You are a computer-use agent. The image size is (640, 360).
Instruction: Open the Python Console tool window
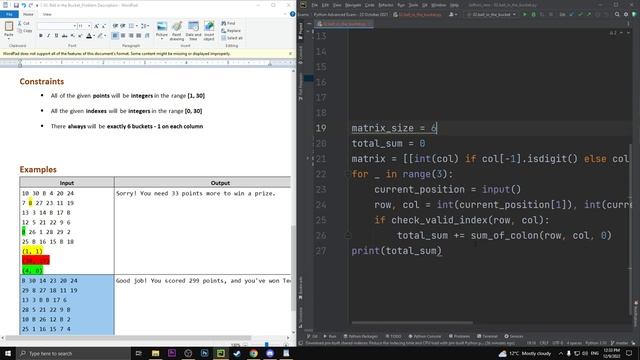coord(425,336)
